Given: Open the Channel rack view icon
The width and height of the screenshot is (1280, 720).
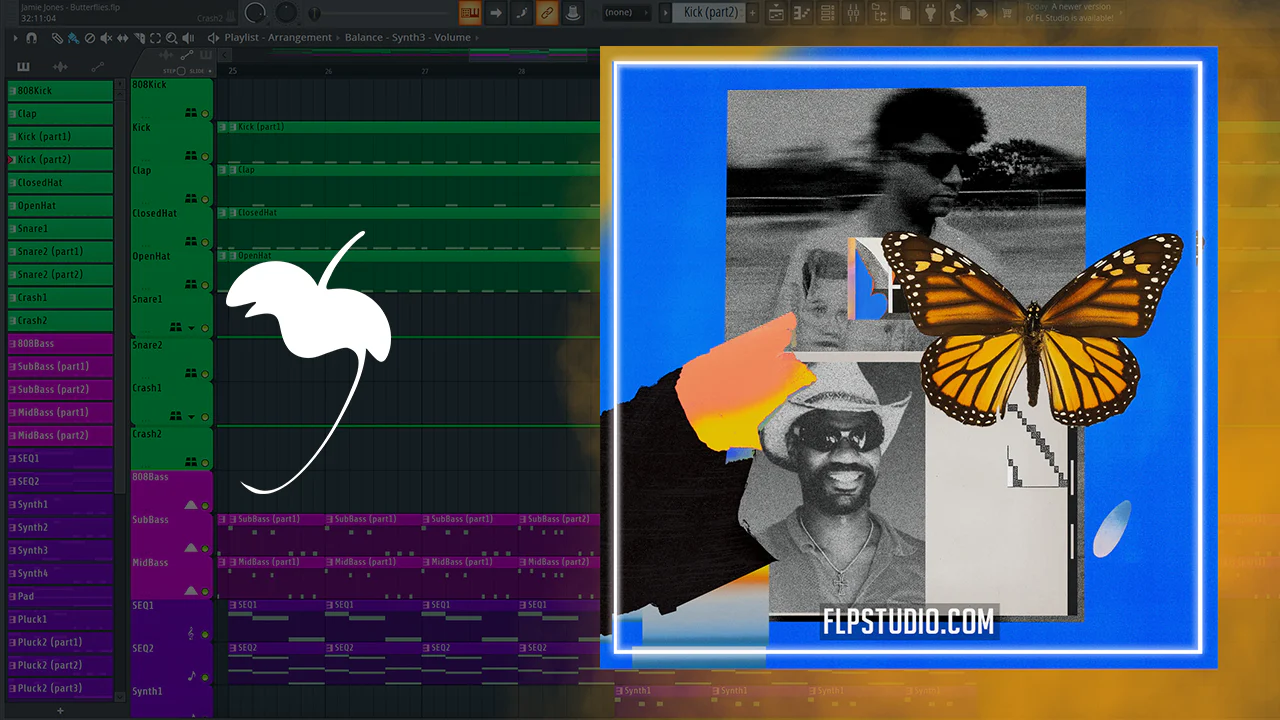Looking at the screenshot, I should tap(827, 13).
